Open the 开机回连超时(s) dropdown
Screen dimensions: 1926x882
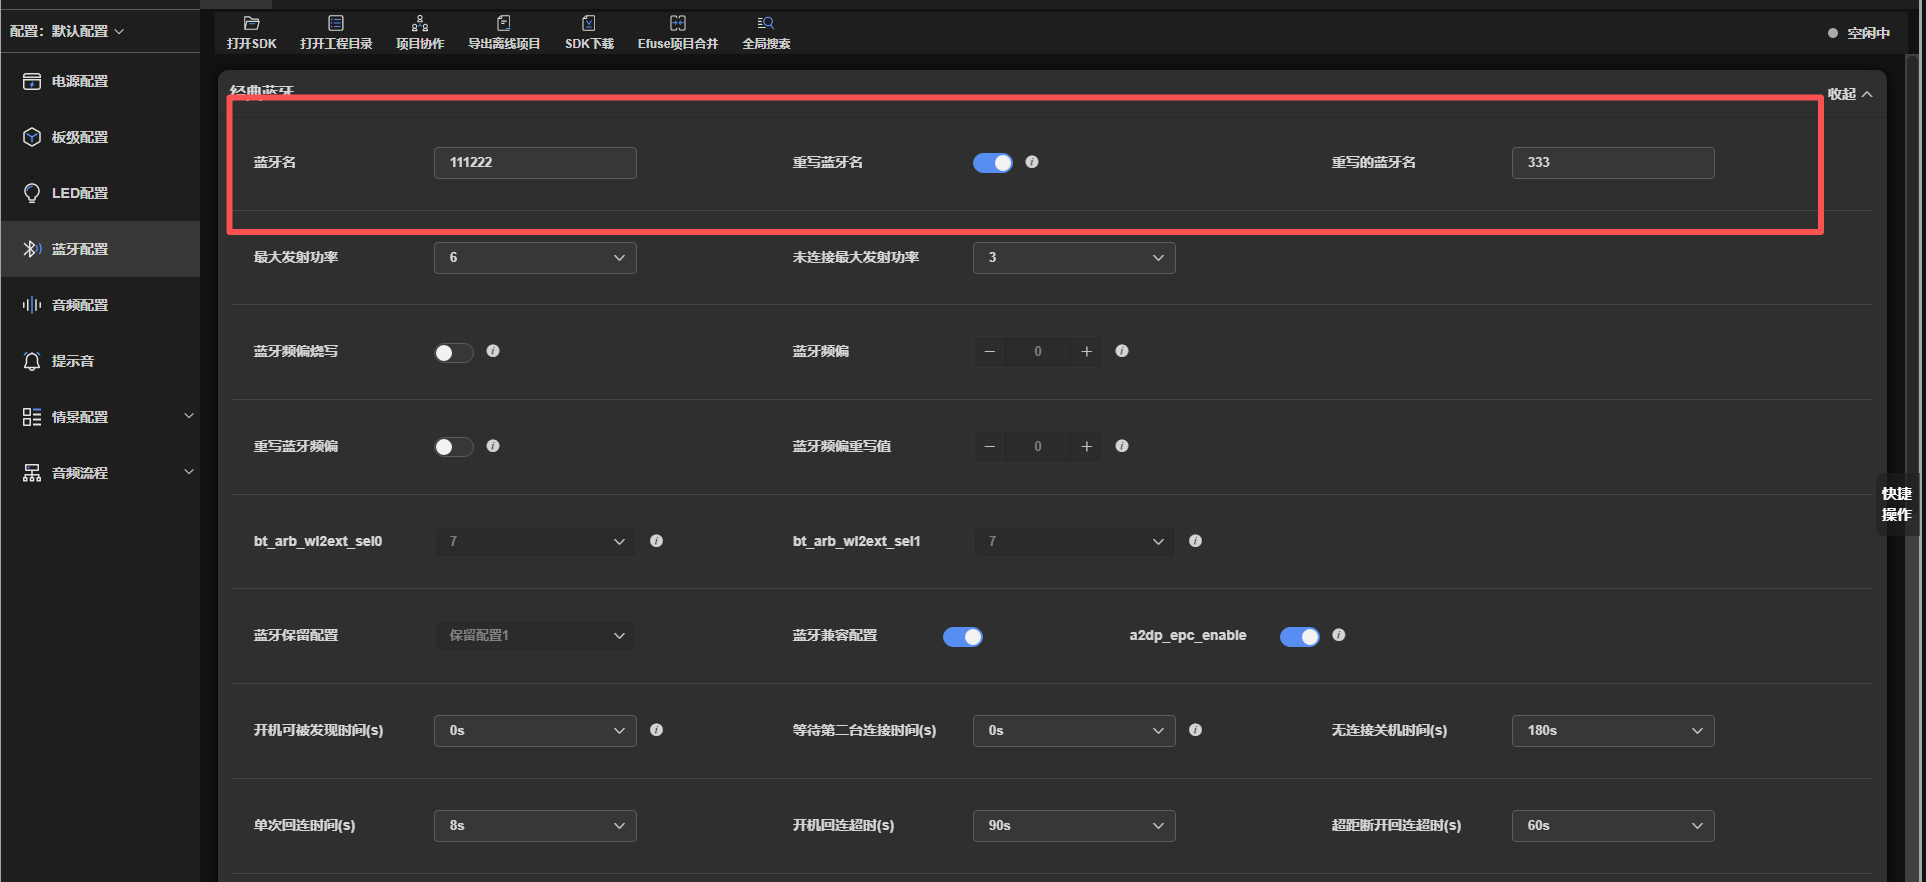click(1074, 826)
